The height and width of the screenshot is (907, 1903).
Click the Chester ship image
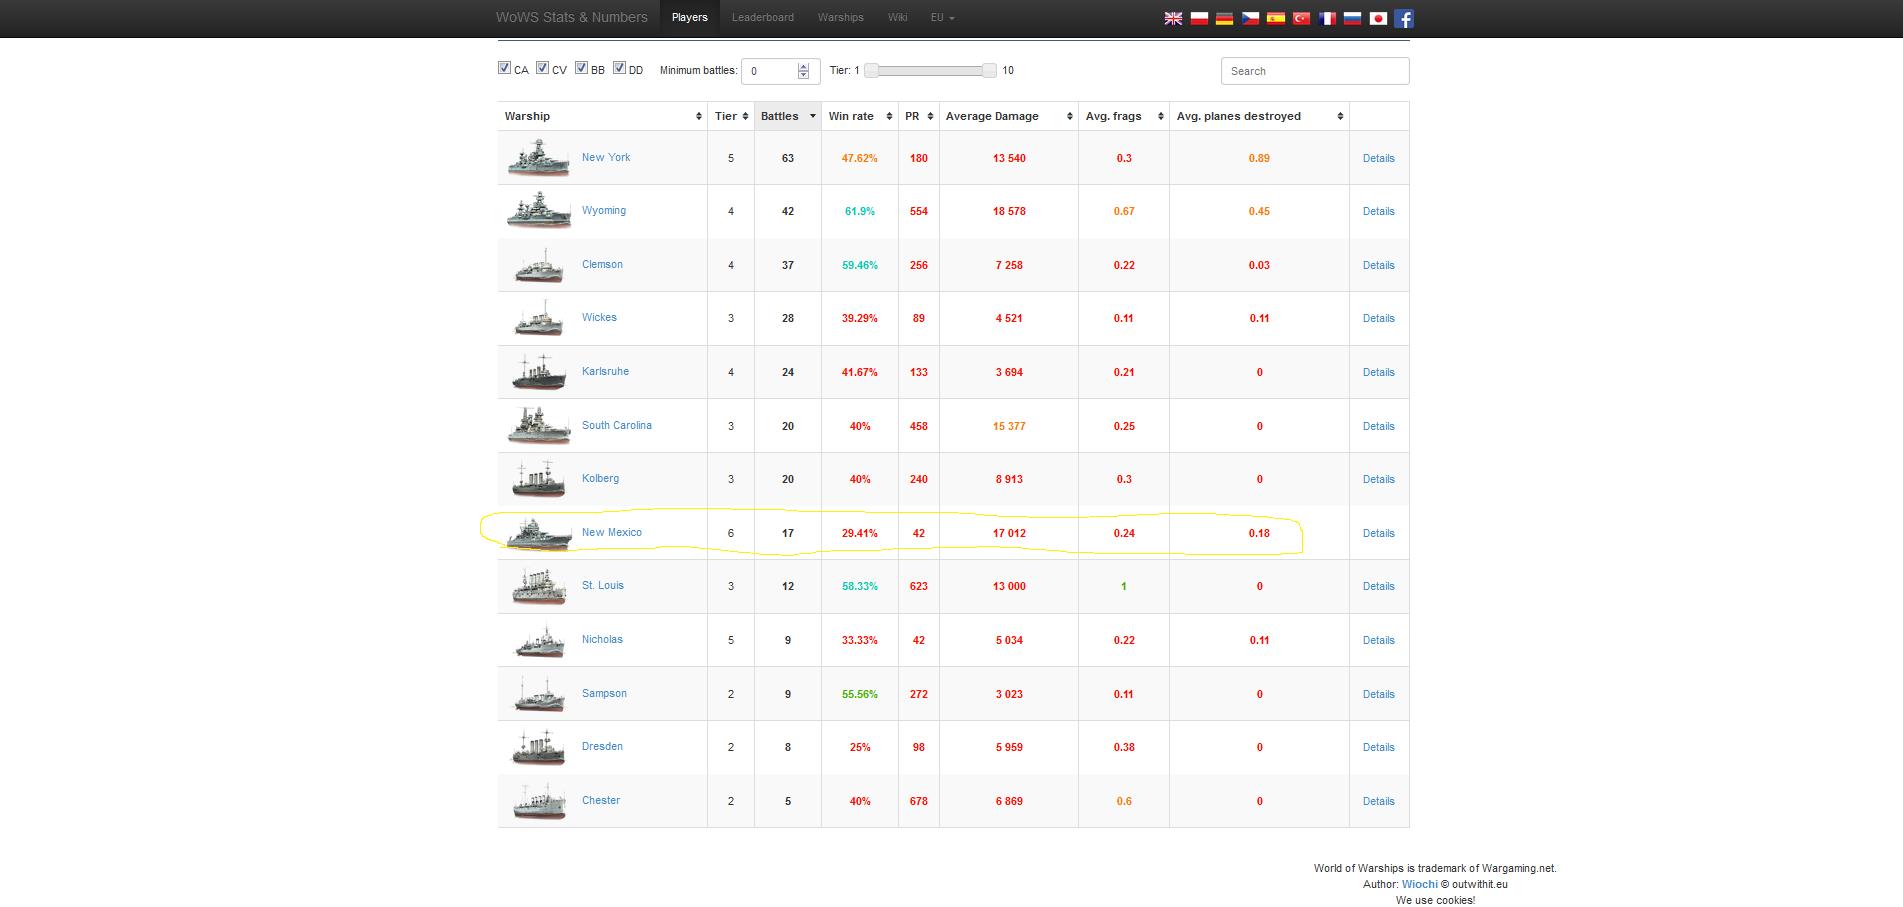[x=539, y=801]
